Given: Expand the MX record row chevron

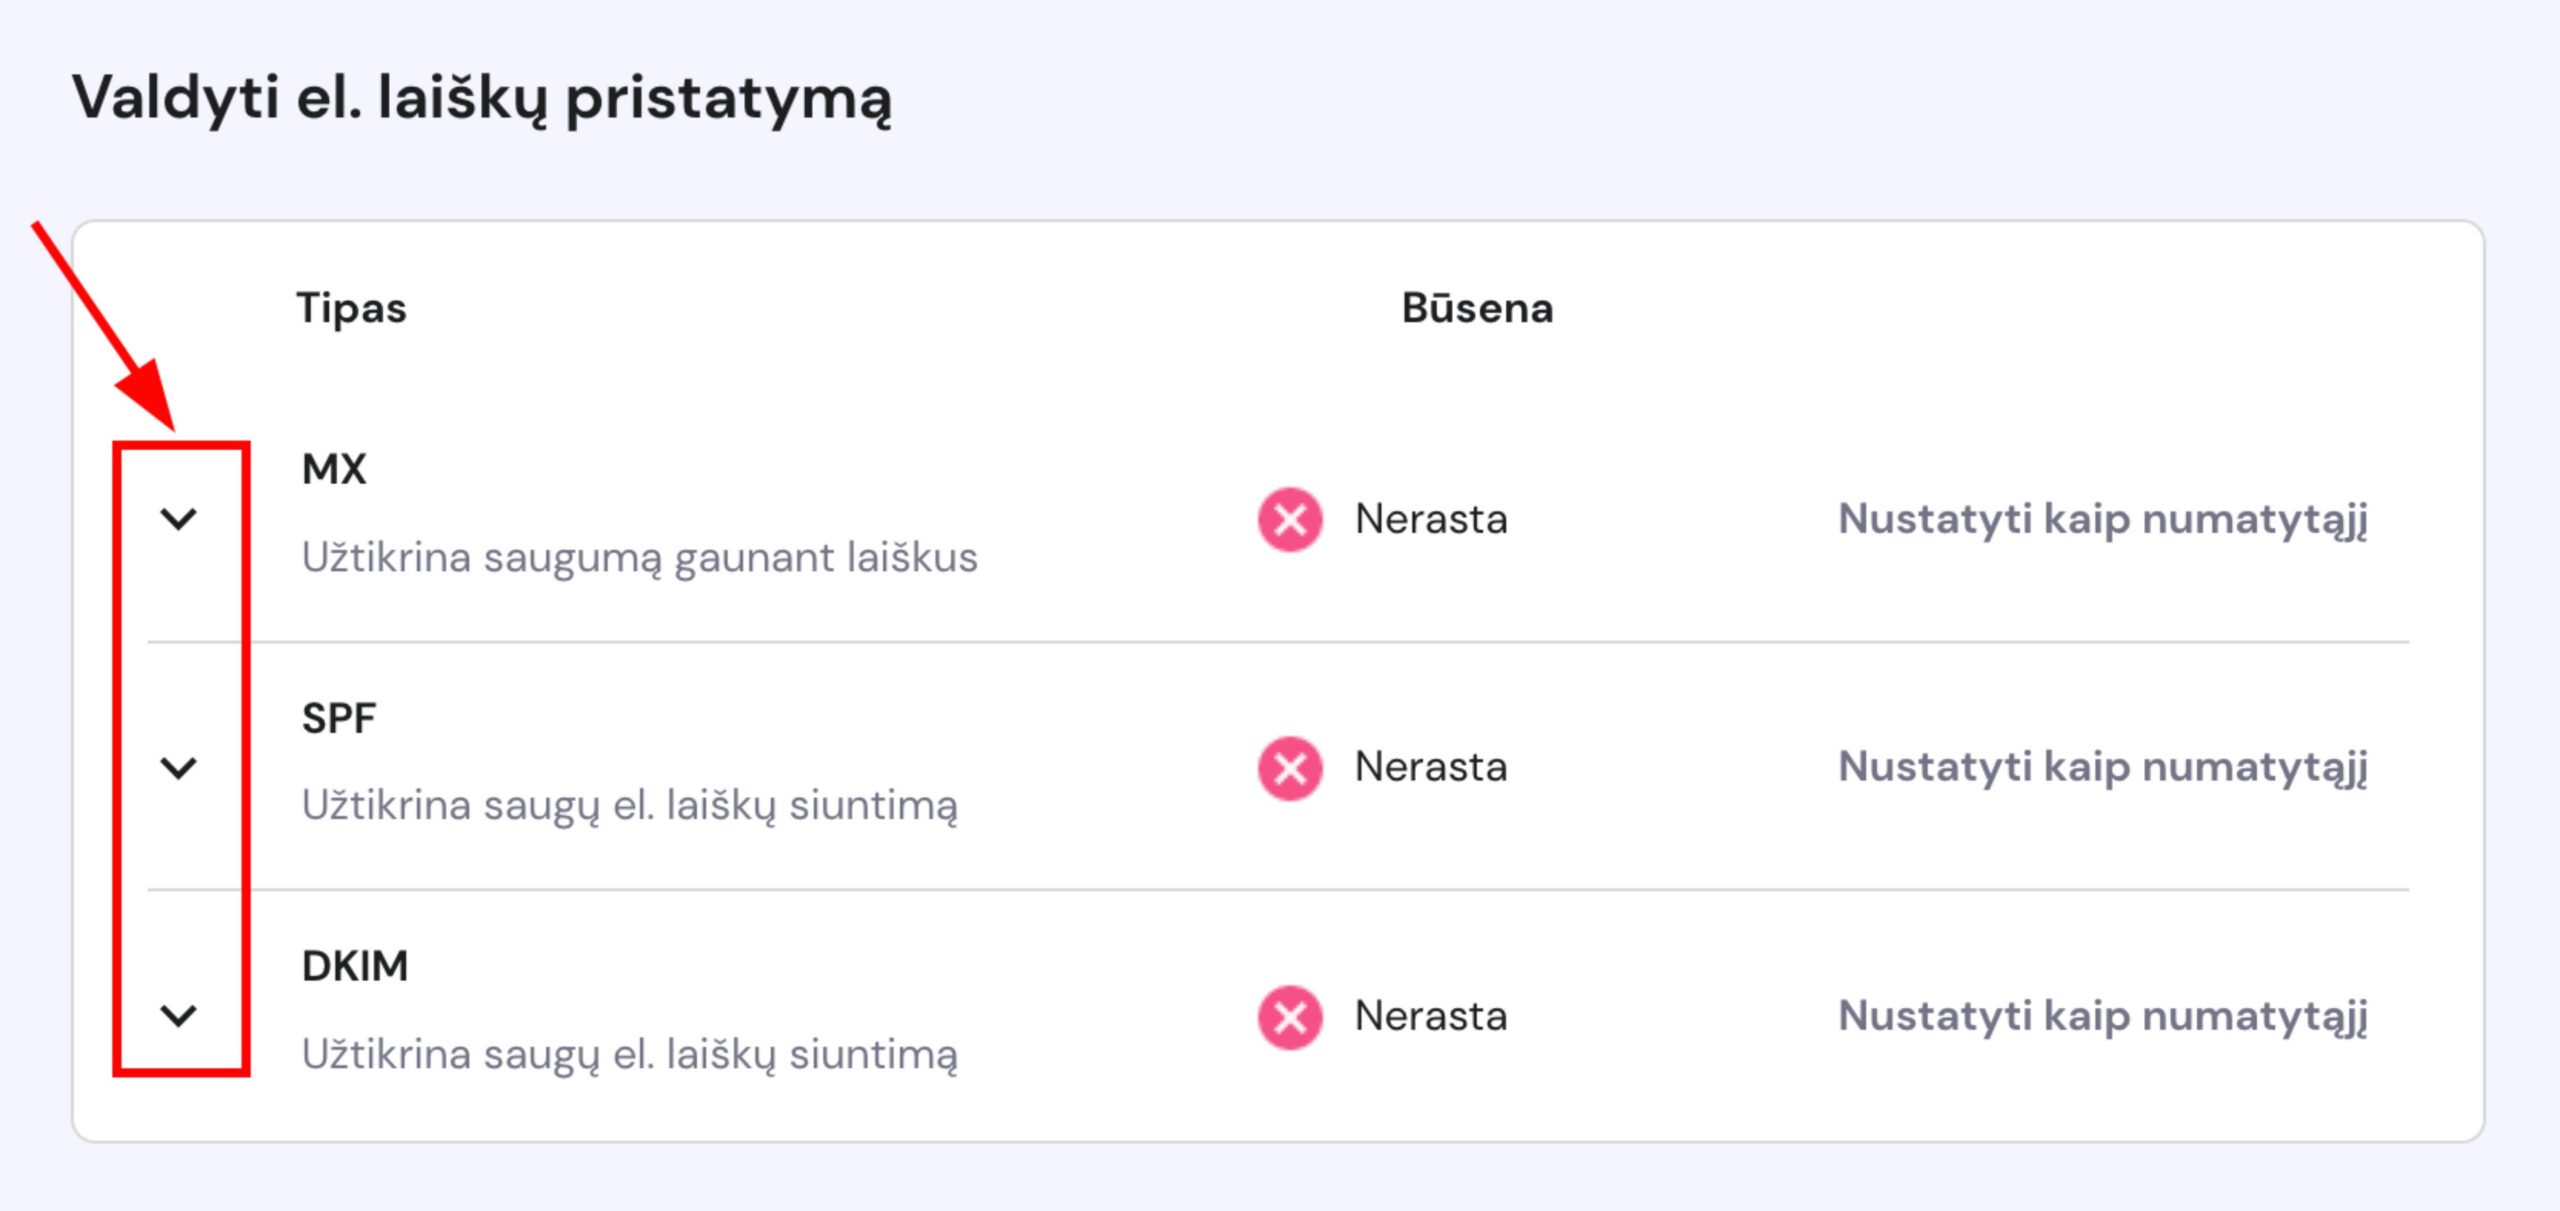Looking at the screenshot, I should tap(179, 518).
